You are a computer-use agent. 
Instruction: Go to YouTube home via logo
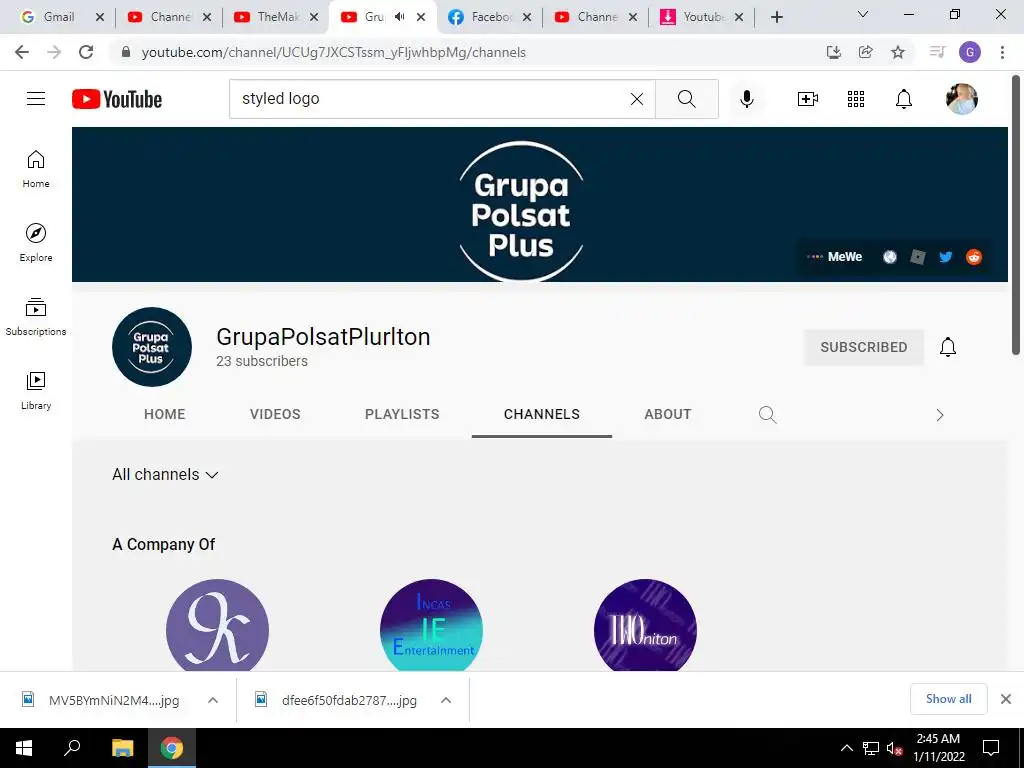pyautogui.click(x=117, y=99)
